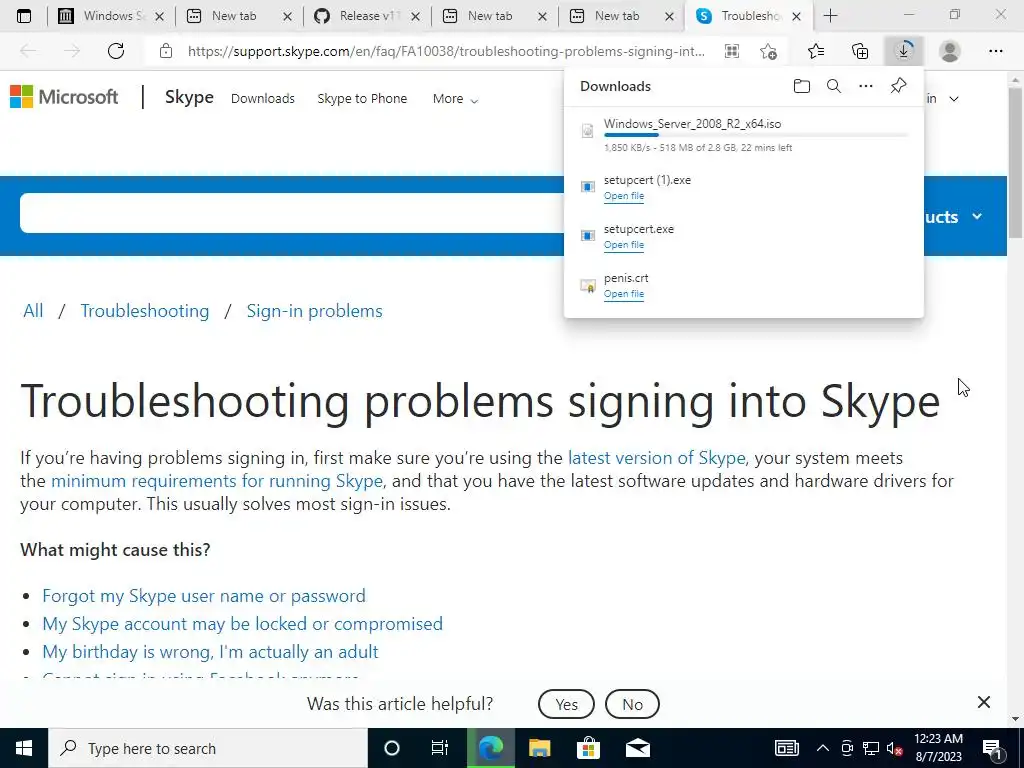Image resolution: width=1024 pixels, height=768 pixels.
Task: Open Cortana circle on taskbar
Action: click(x=392, y=748)
